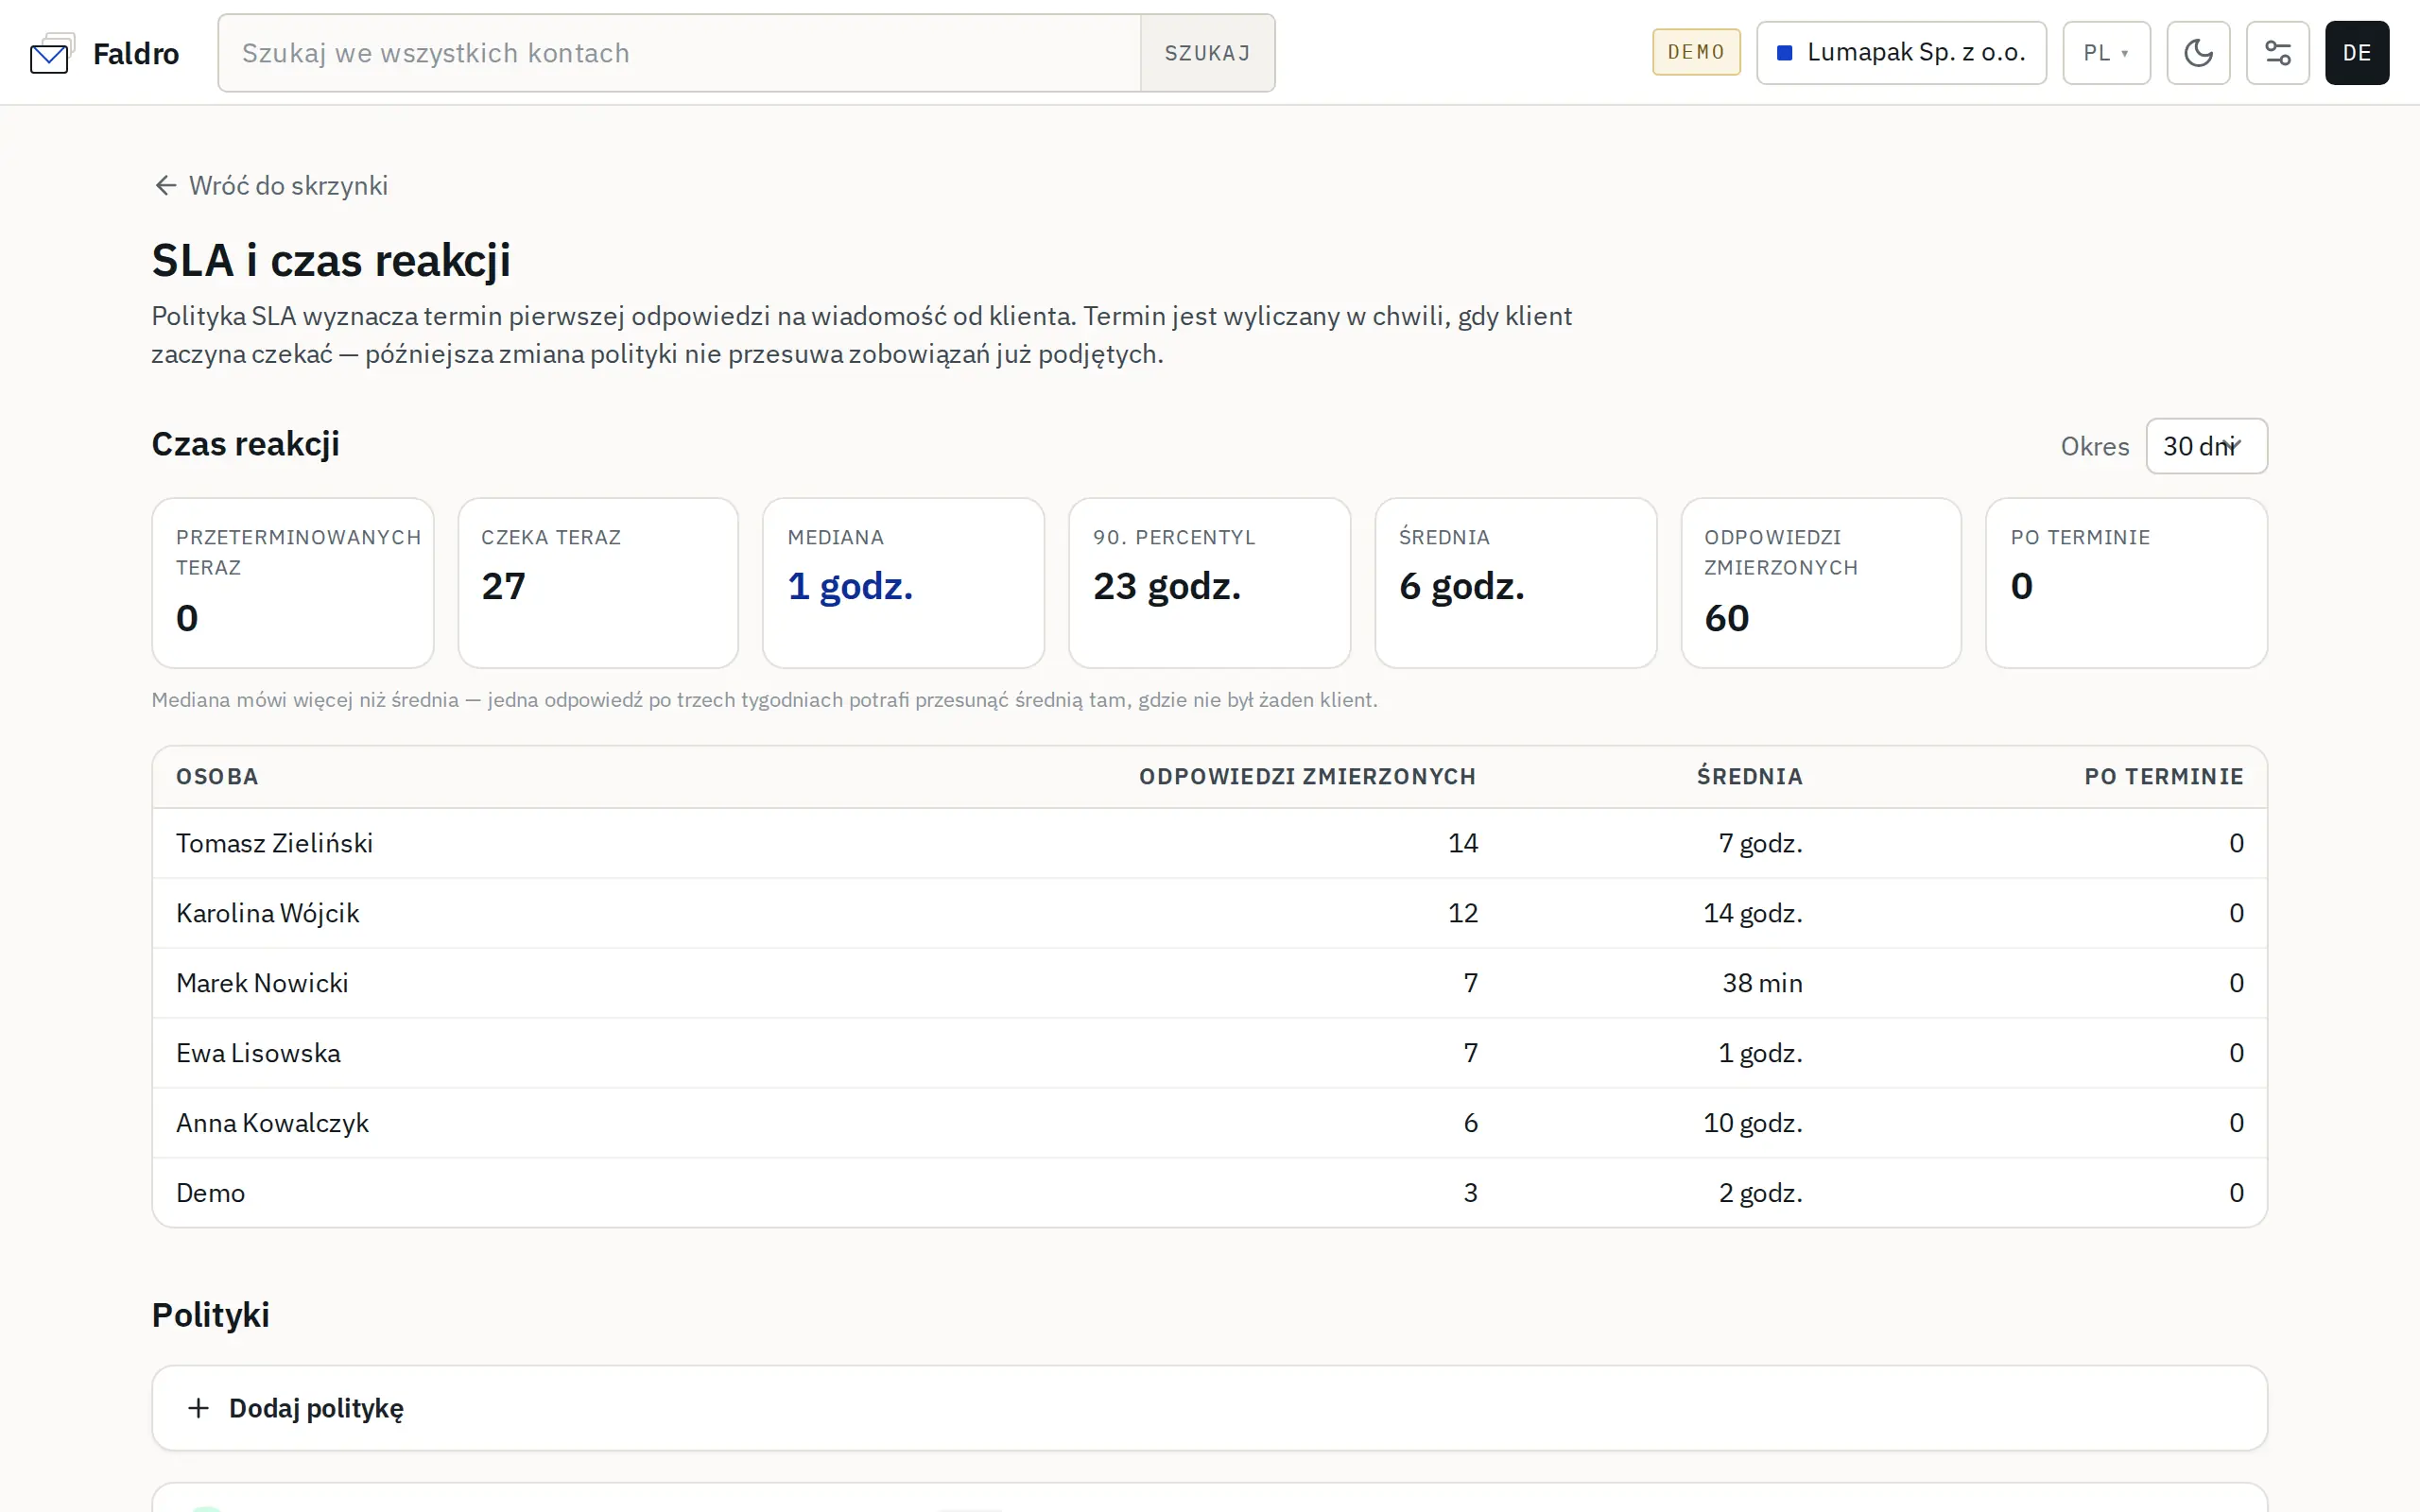The image size is (2420, 1512).
Task: Click the SZUKAJ search button
Action: [1207, 53]
